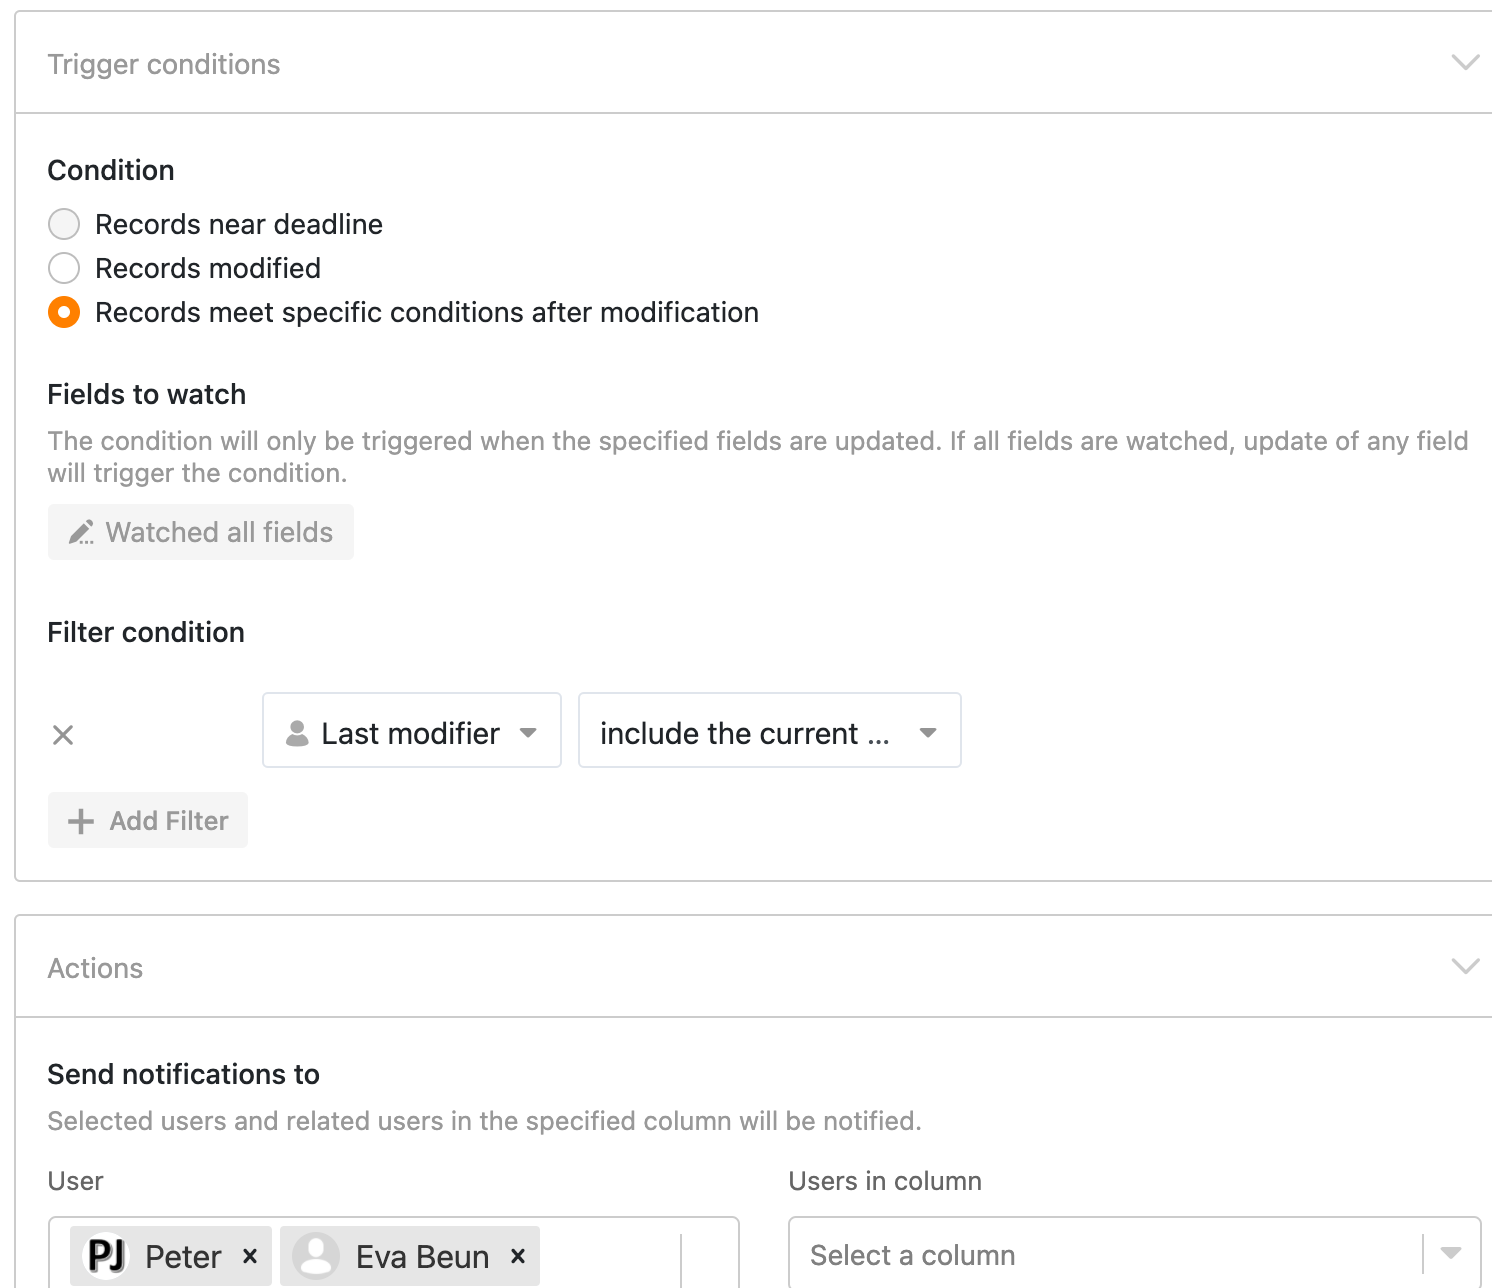Click the person icon in Last modifier
This screenshot has width=1492, height=1288.
pos(297,734)
